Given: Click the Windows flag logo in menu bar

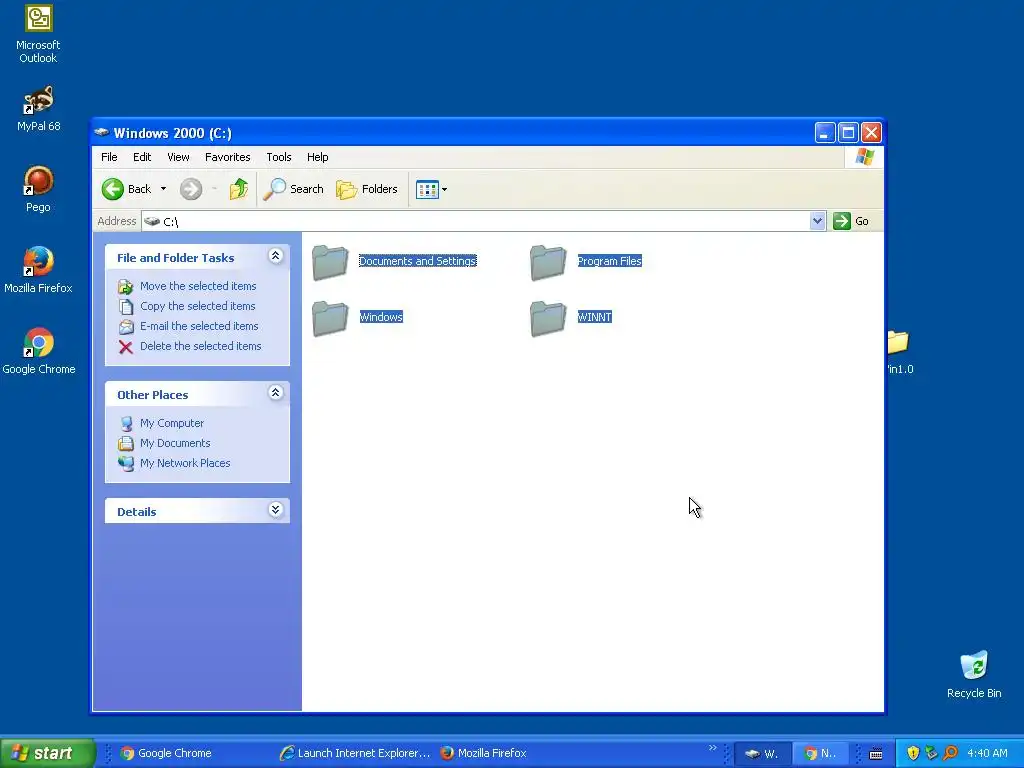Looking at the screenshot, I should click(x=864, y=157).
